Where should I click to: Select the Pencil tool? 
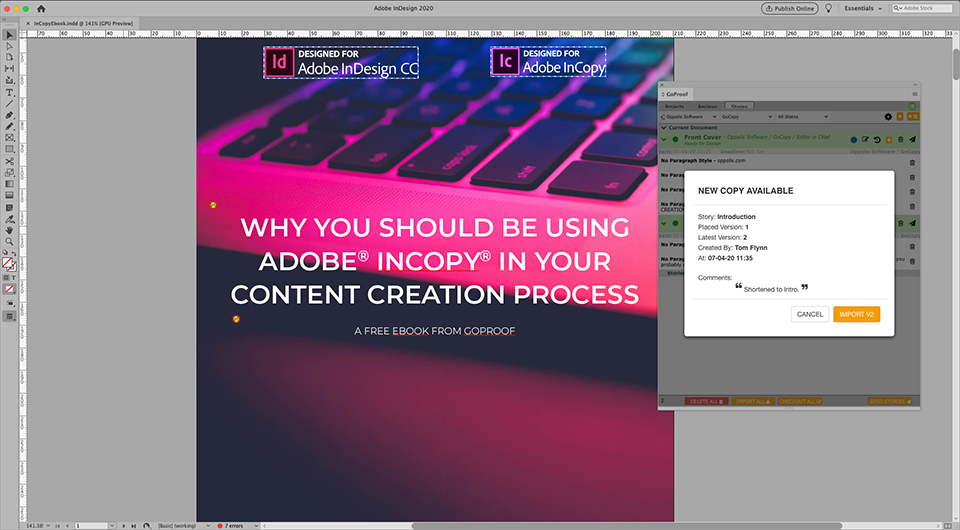[9, 127]
